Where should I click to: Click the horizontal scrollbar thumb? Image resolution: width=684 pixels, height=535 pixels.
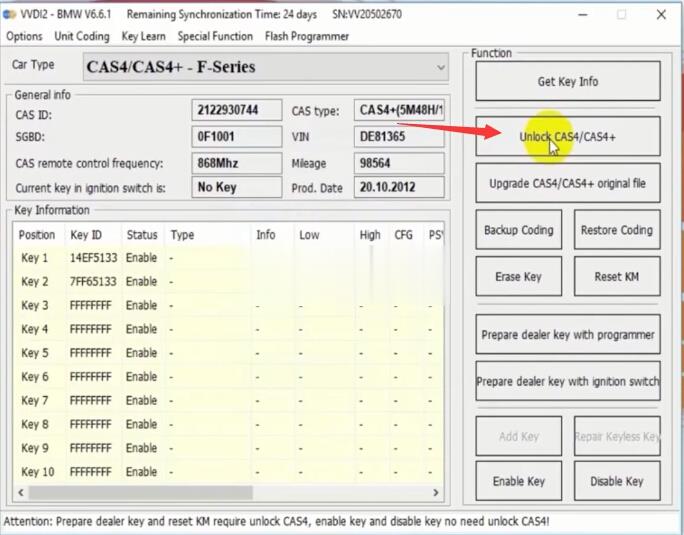pos(140,493)
